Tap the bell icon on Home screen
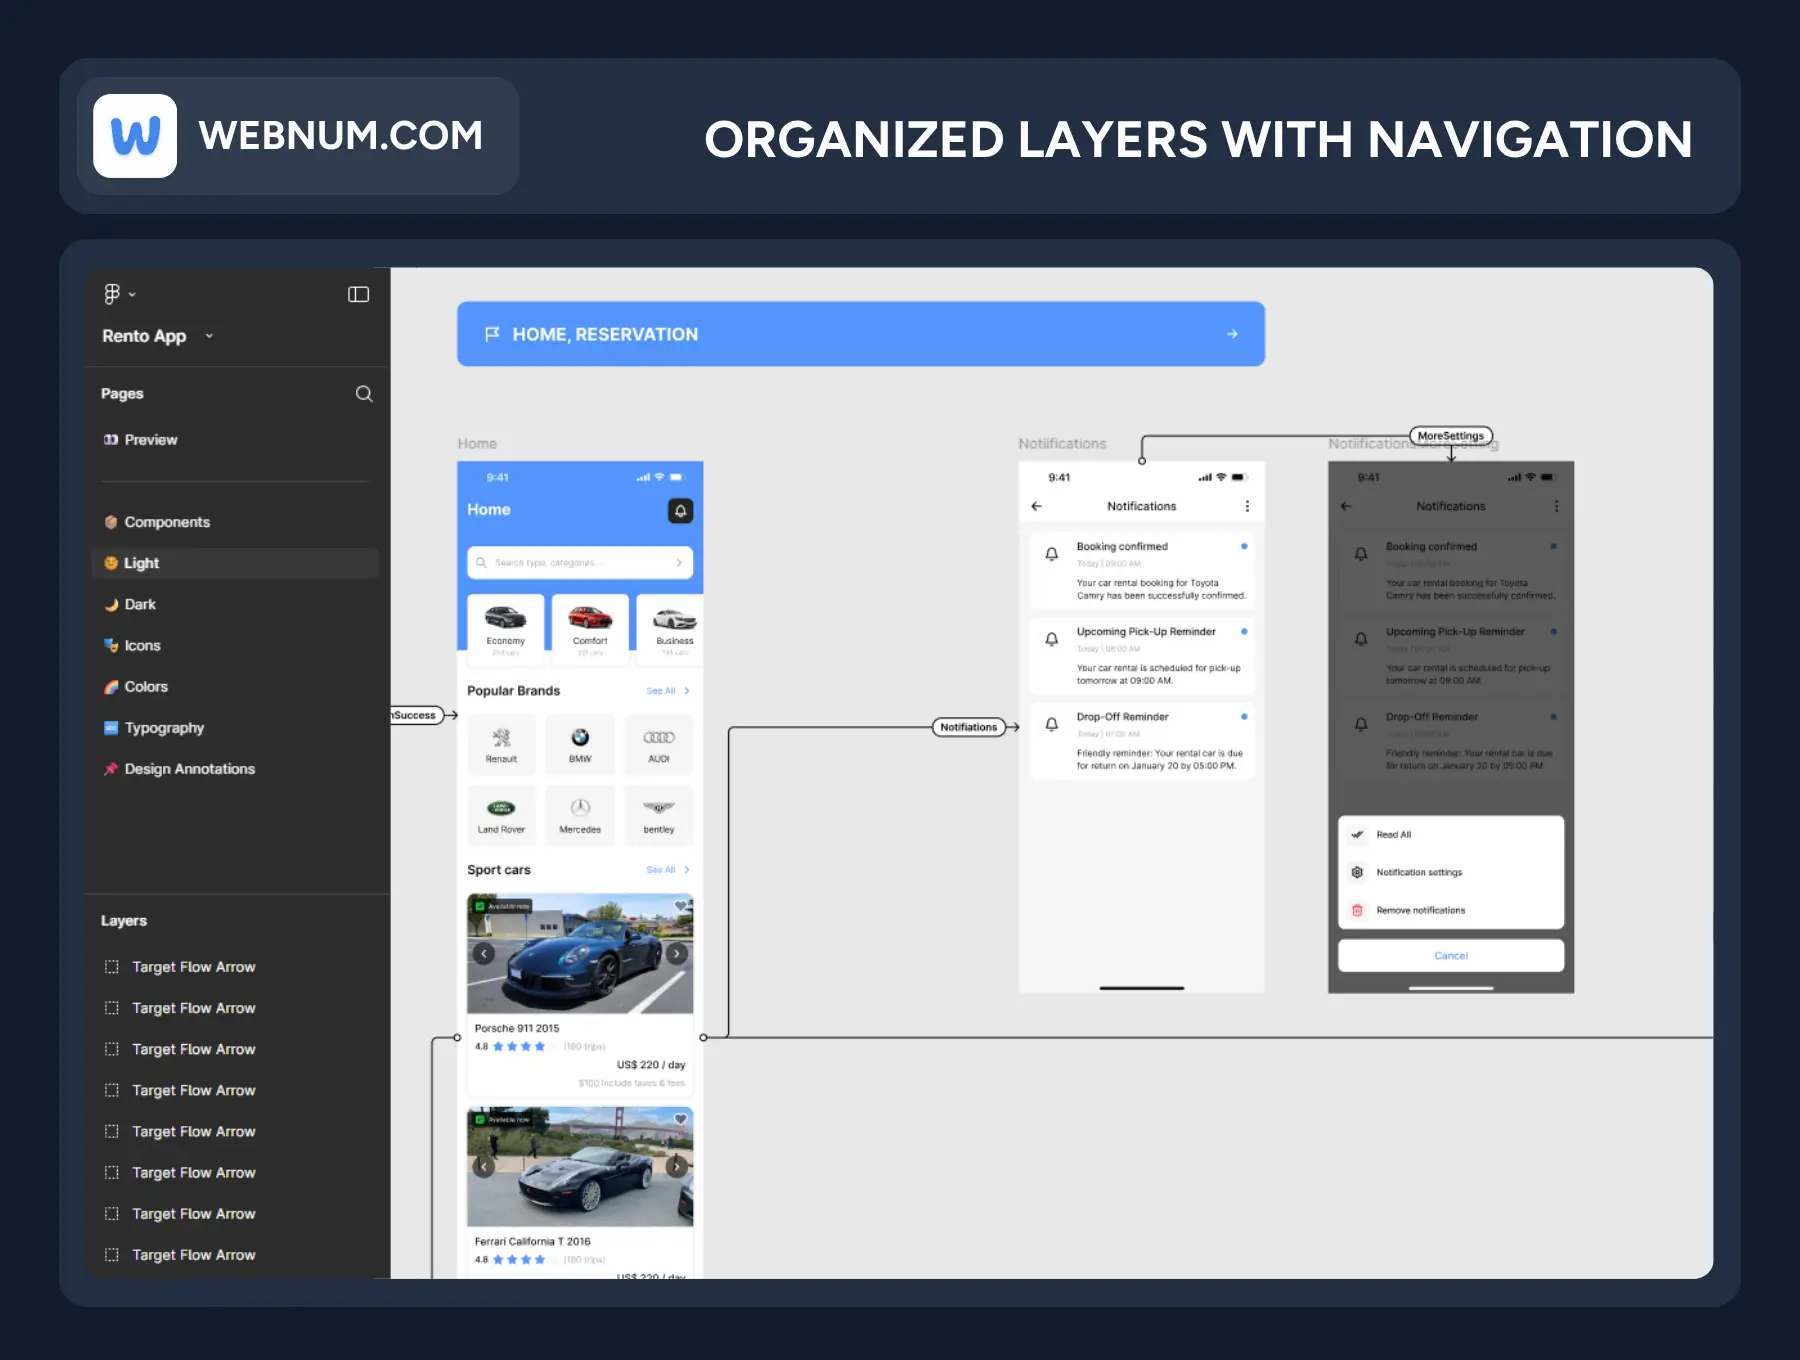The width and height of the screenshot is (1800, 1360). coord(680,511)
